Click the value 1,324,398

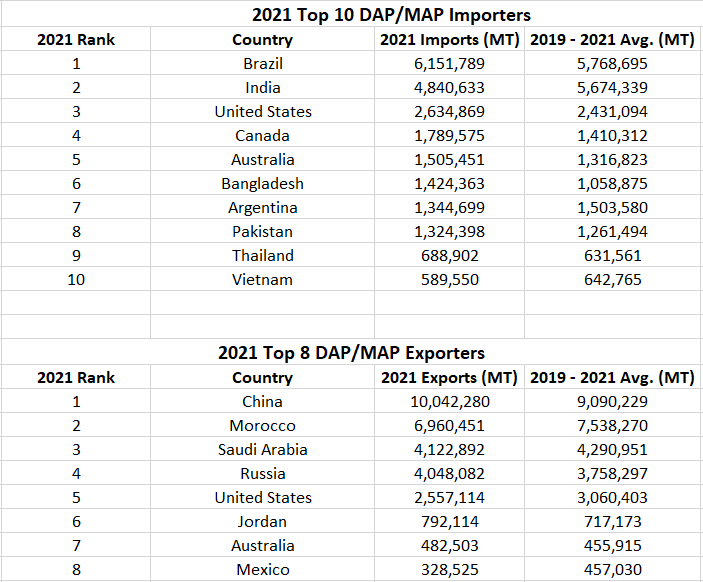coord(450,231)
